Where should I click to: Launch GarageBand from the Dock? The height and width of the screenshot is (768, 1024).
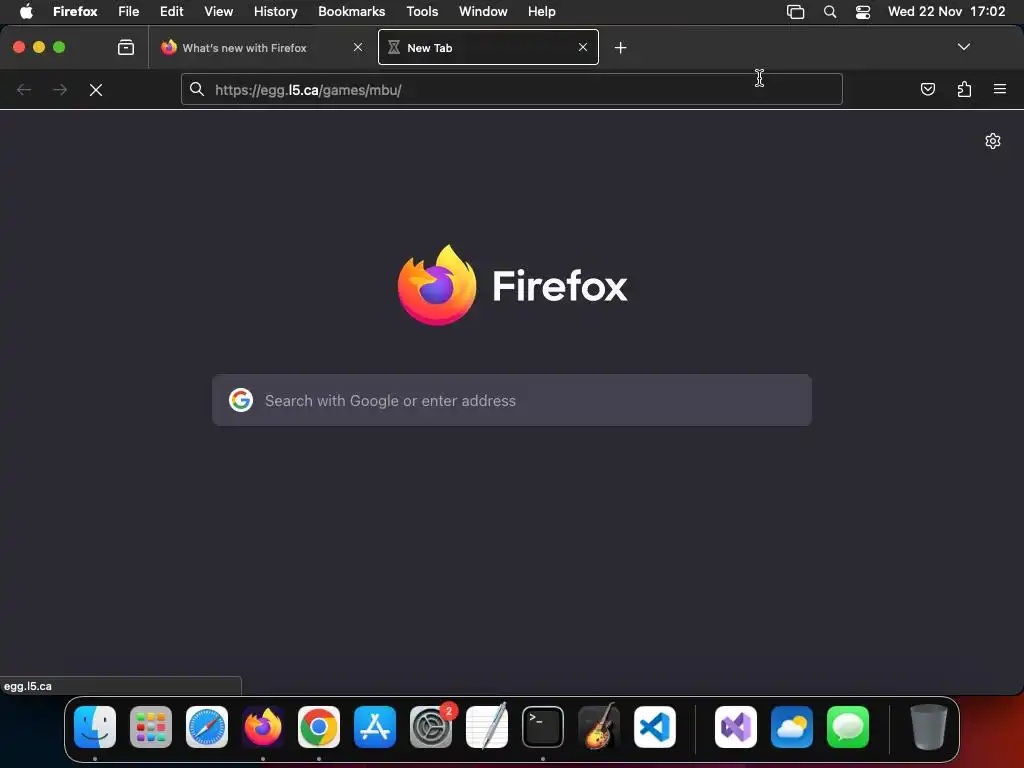pyautogui.click(x=599, y=727)
